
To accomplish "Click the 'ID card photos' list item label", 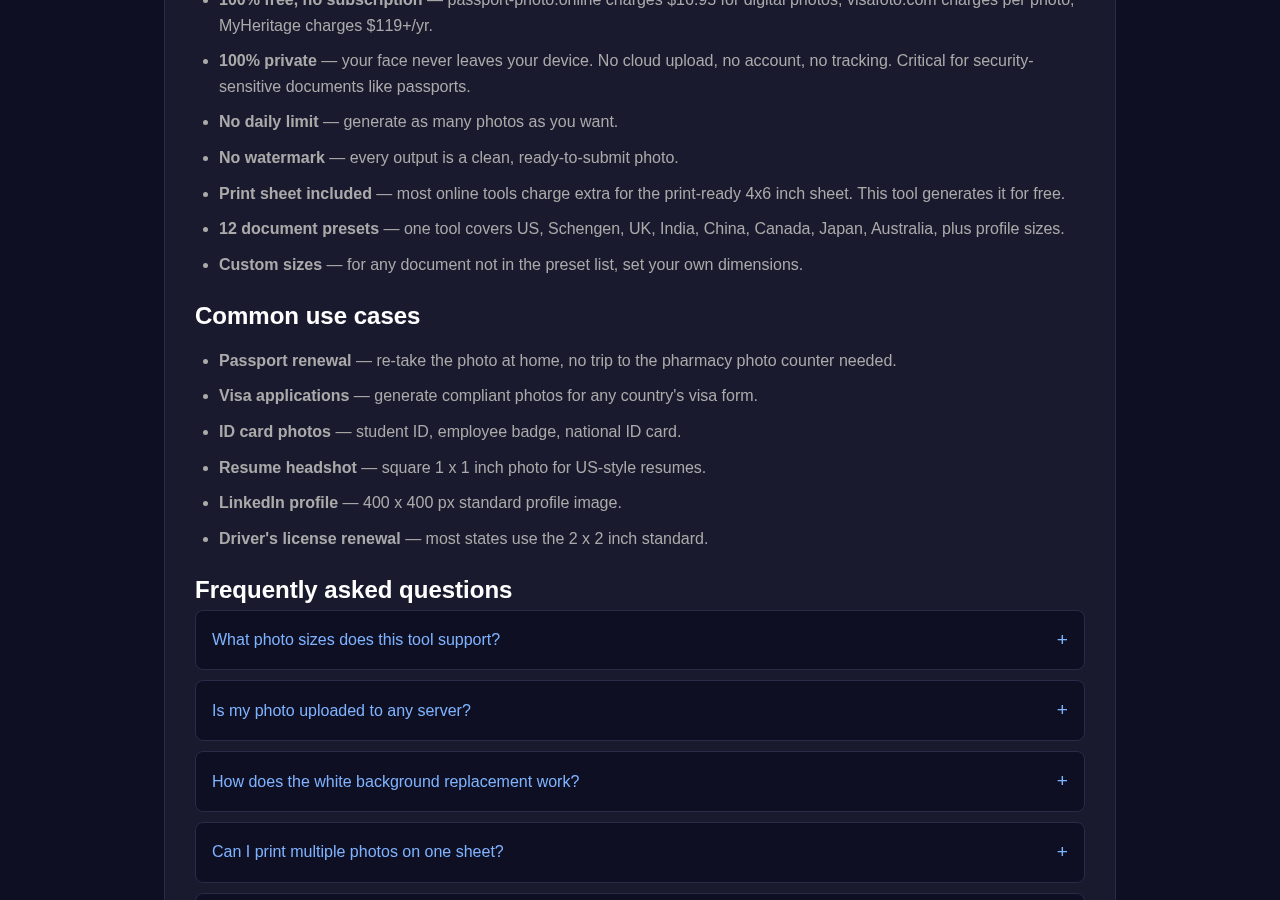I will tap(275, 432).
